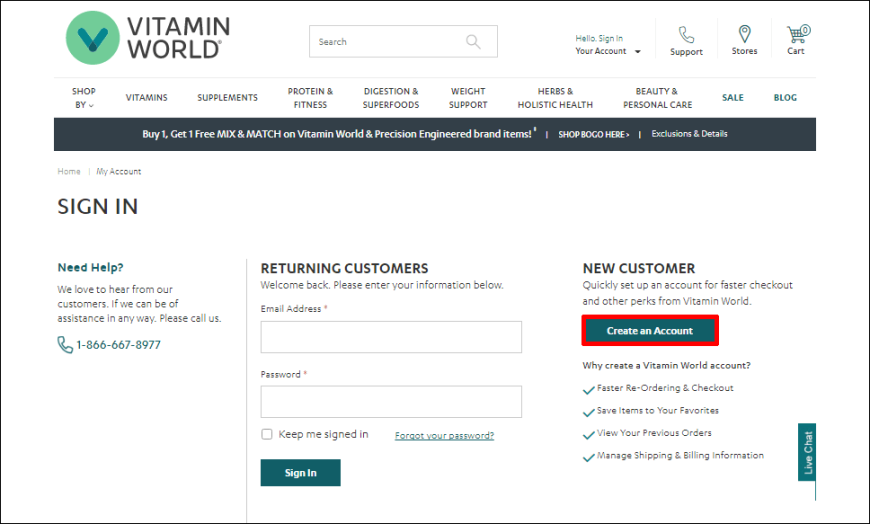Focus the Password field
The width and height of the screenshot is (870, 524).
[x=391, y=402]
